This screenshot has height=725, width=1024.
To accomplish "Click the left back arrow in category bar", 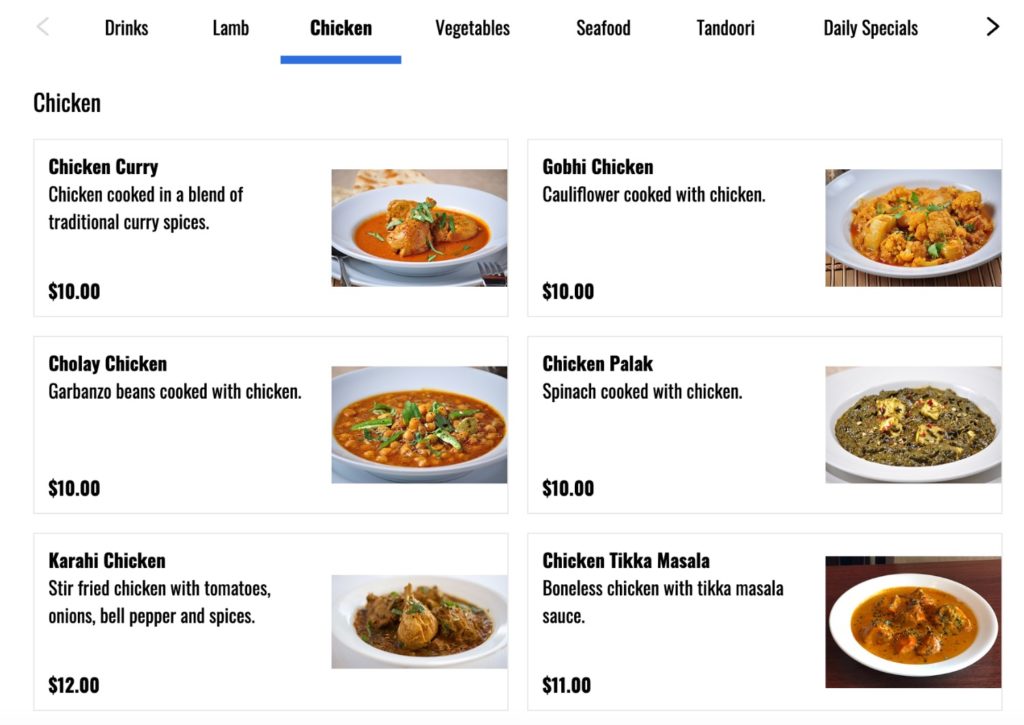I will click(x=42, y=27).
